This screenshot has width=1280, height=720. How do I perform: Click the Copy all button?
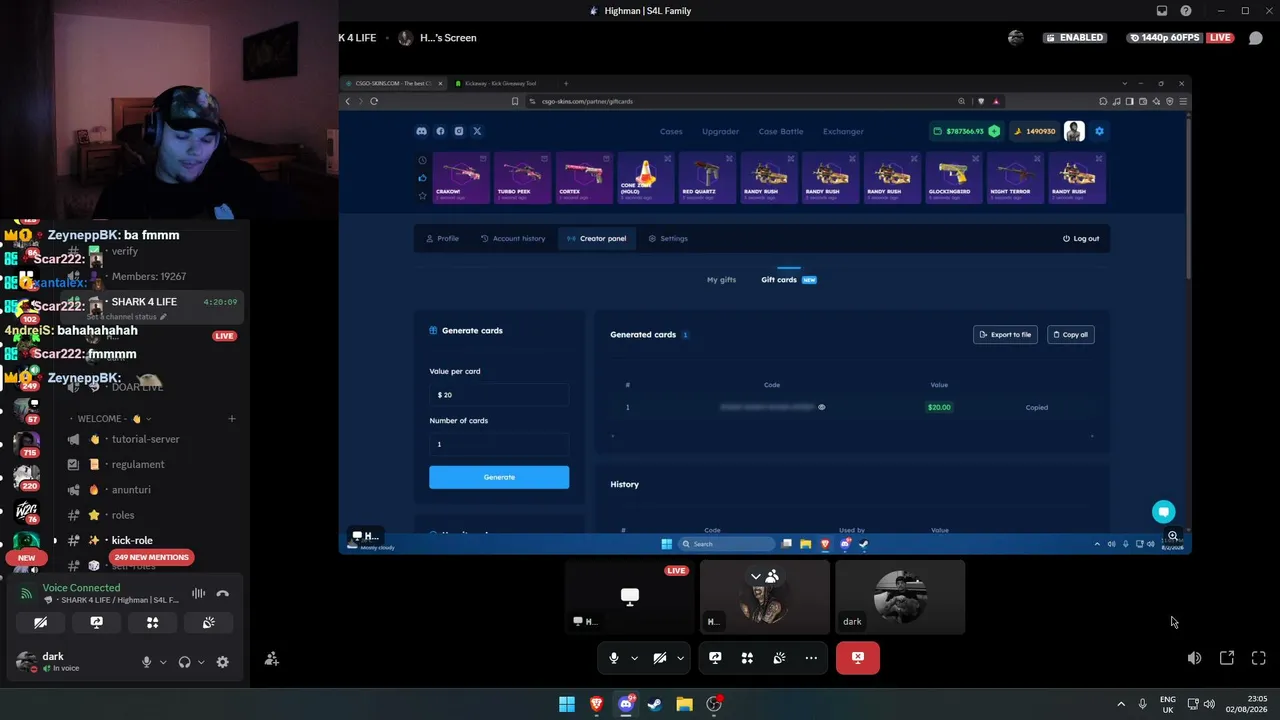1071,334
